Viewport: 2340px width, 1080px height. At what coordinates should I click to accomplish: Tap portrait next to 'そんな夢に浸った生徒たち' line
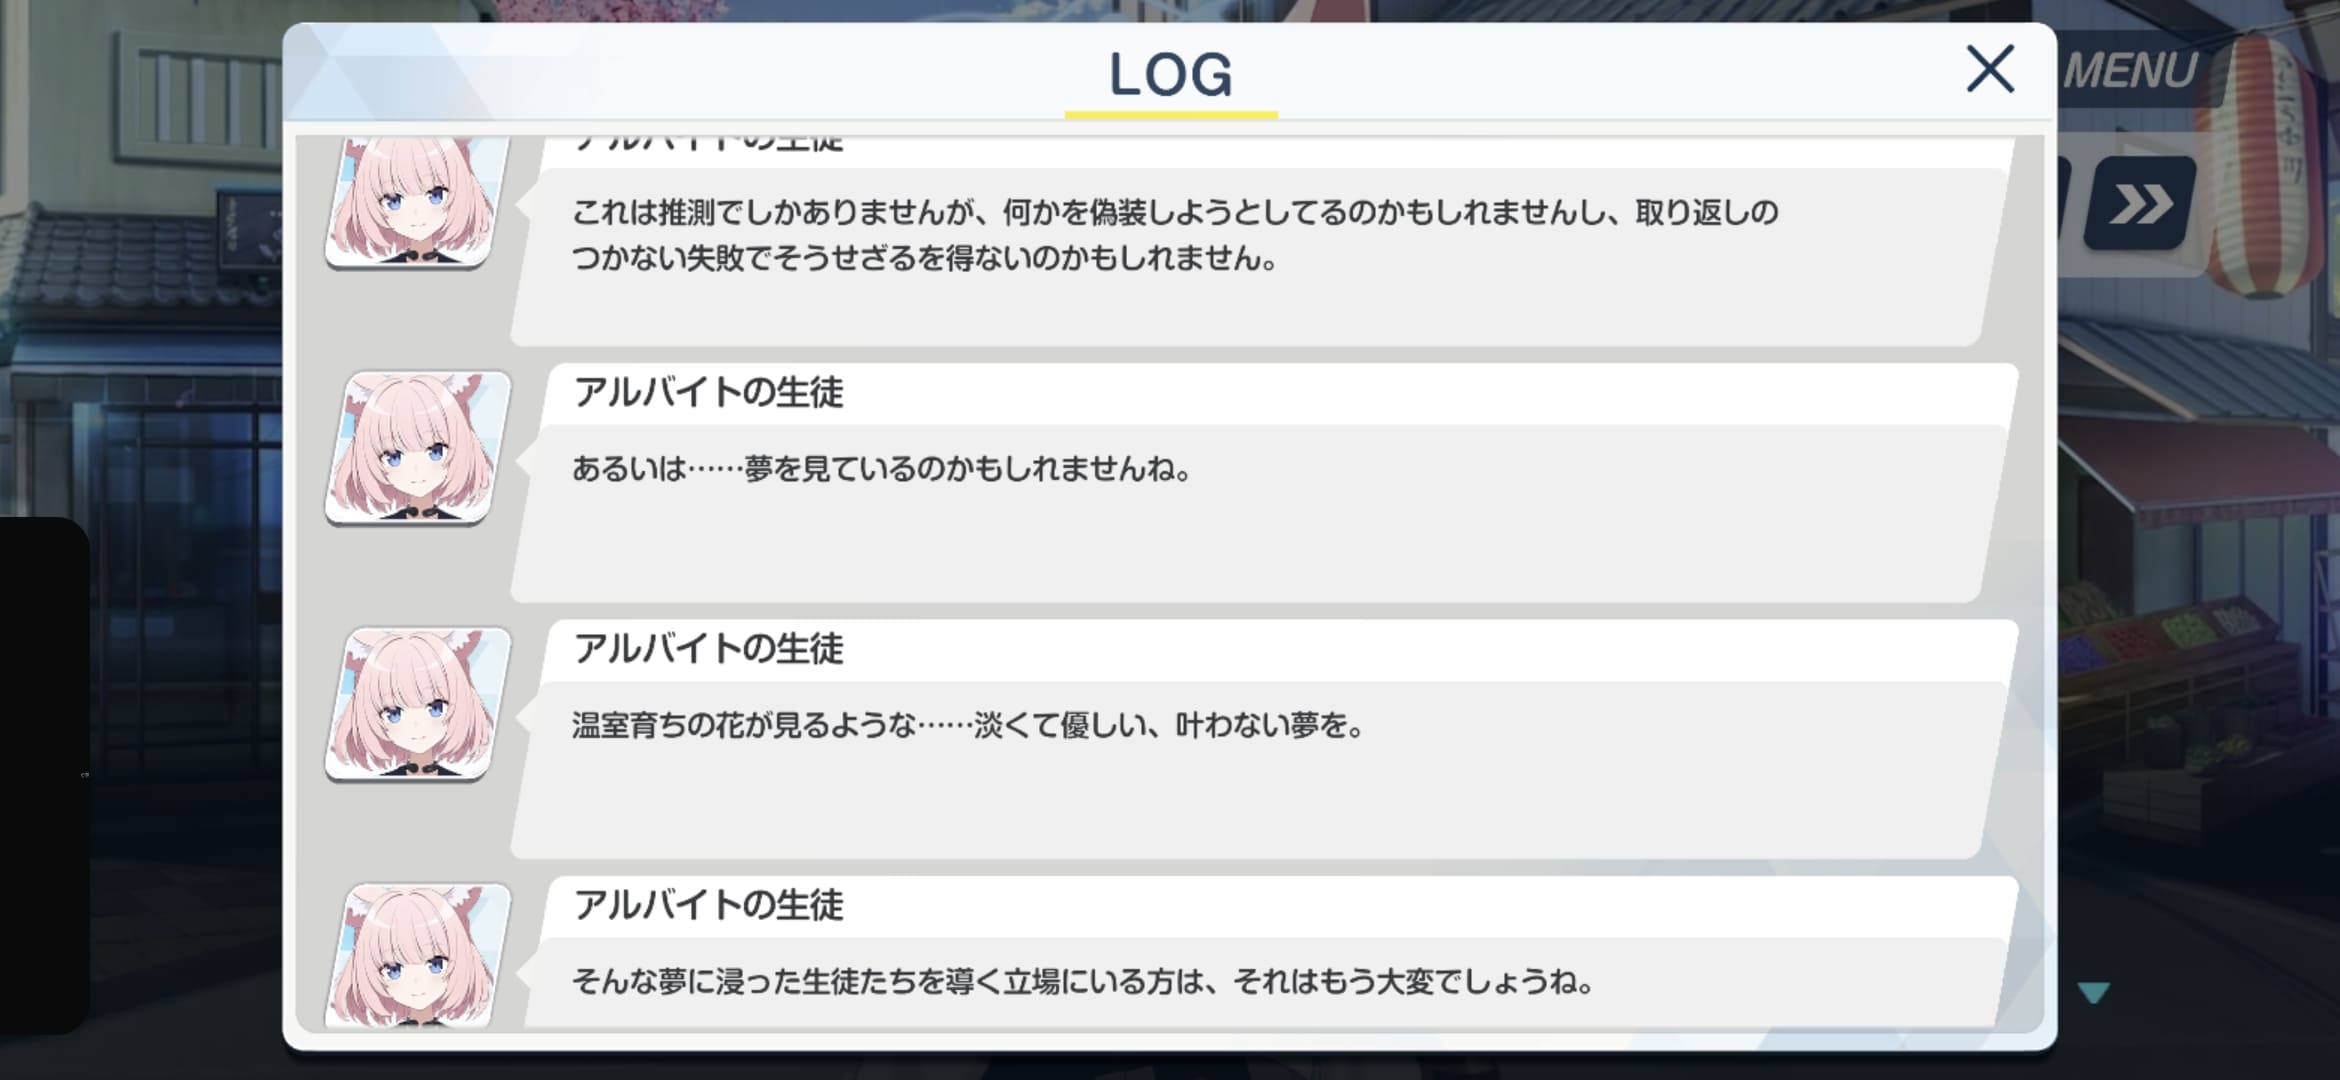tap(418, 956)
